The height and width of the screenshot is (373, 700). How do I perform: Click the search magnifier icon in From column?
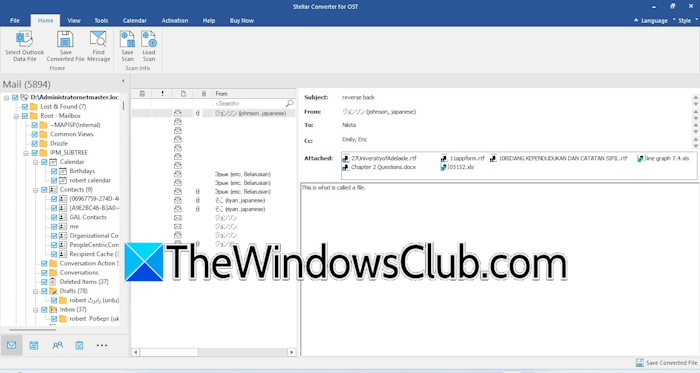(x=289, y=103)
